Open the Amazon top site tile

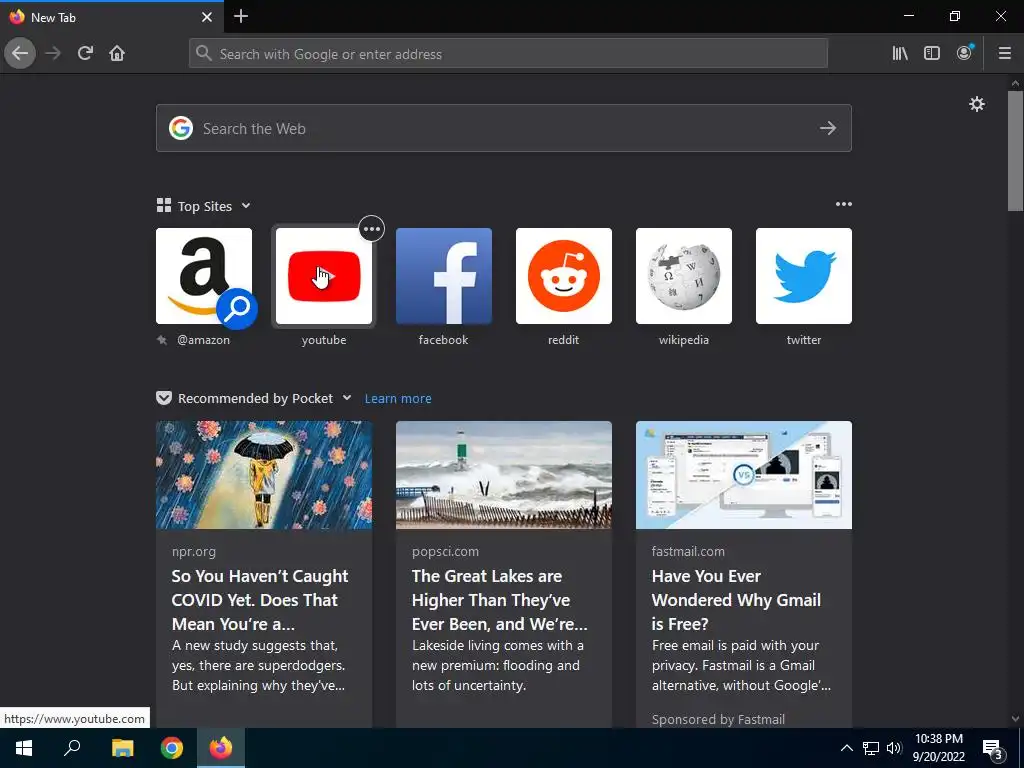pyautogui.click(x=204, y=276)
